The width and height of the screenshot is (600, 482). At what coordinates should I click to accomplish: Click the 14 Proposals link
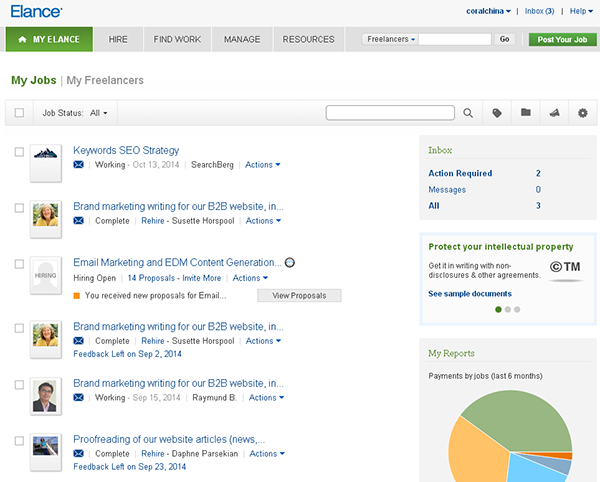click(x=151, y=278)
